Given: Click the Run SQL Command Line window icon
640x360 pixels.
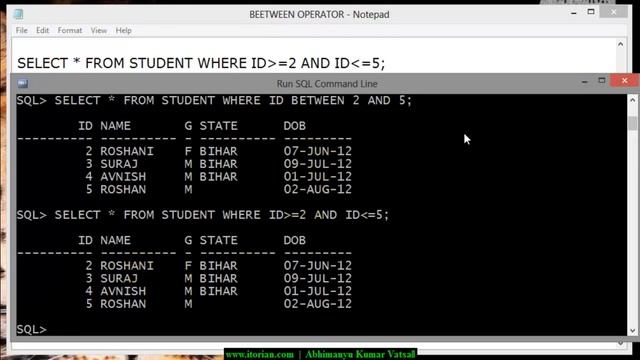Looking at the screenshot, I should [23, 84].
